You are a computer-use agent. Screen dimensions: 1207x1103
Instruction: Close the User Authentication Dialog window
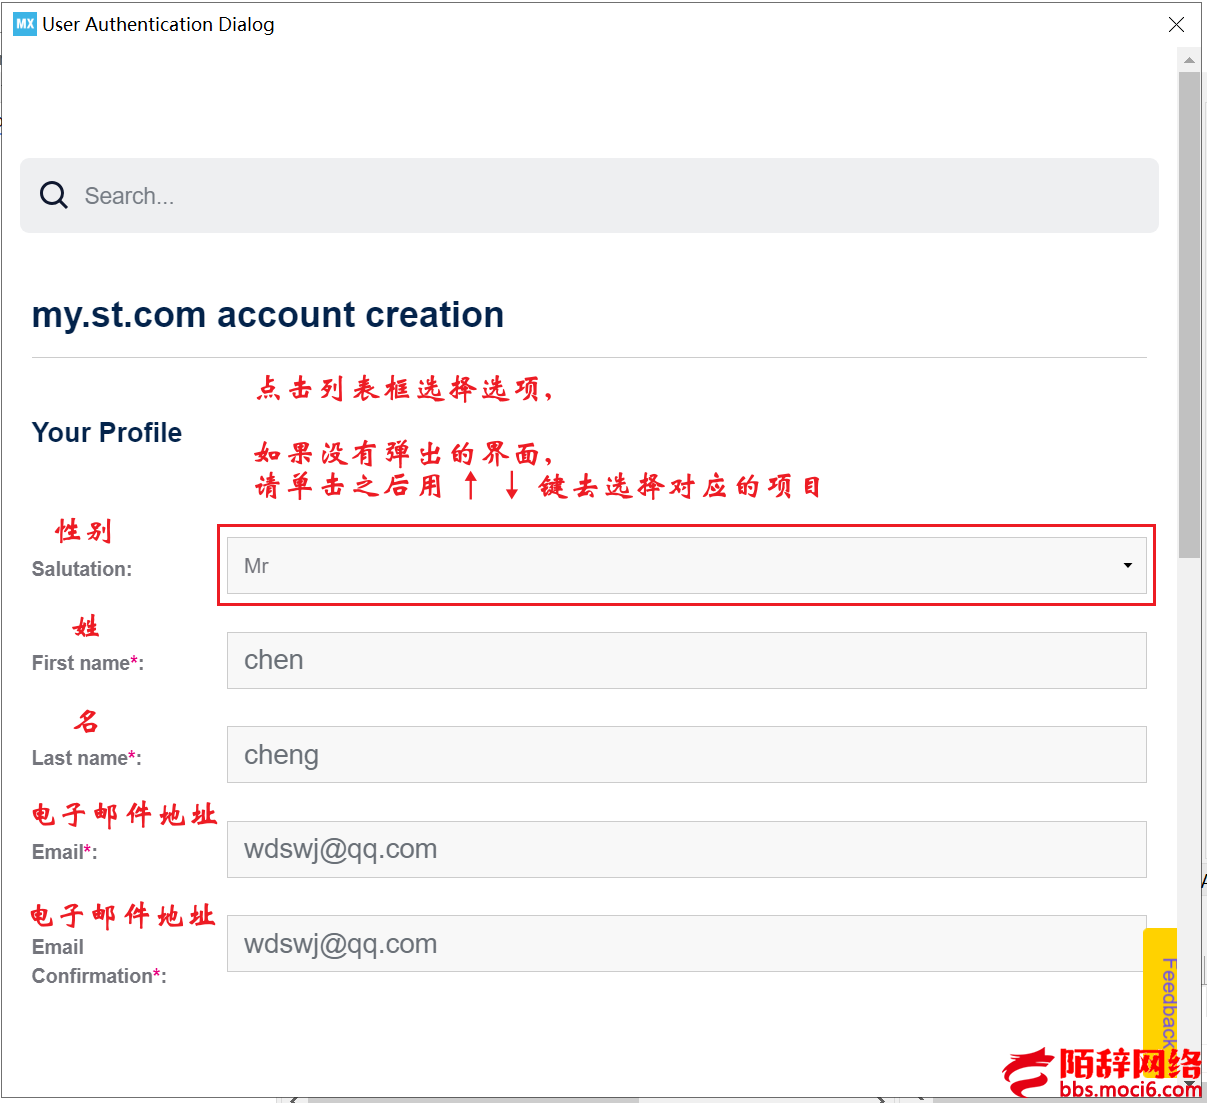click(x=1176, y=24)
